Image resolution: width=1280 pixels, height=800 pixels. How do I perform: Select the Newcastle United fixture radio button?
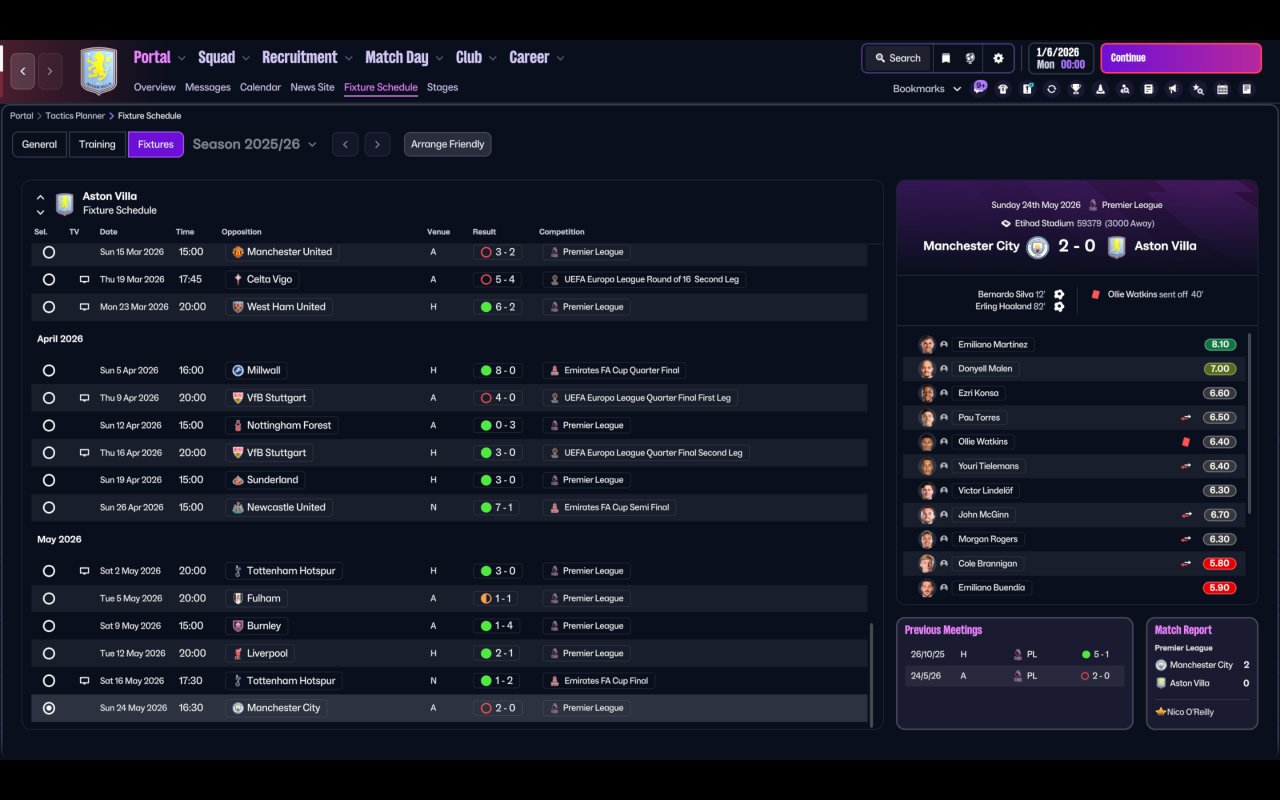pyautogui.click(x=49, y=507)
